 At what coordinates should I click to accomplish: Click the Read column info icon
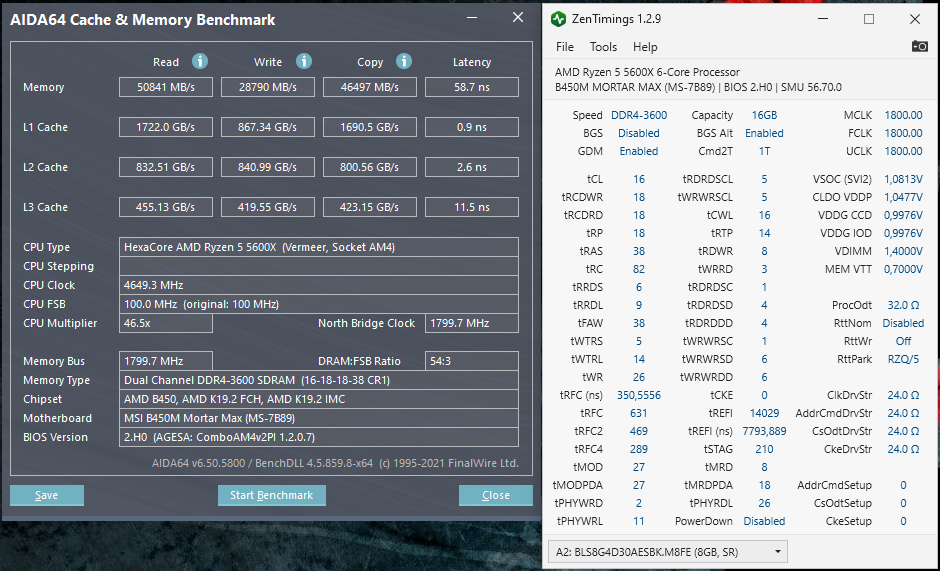(200, 61)
